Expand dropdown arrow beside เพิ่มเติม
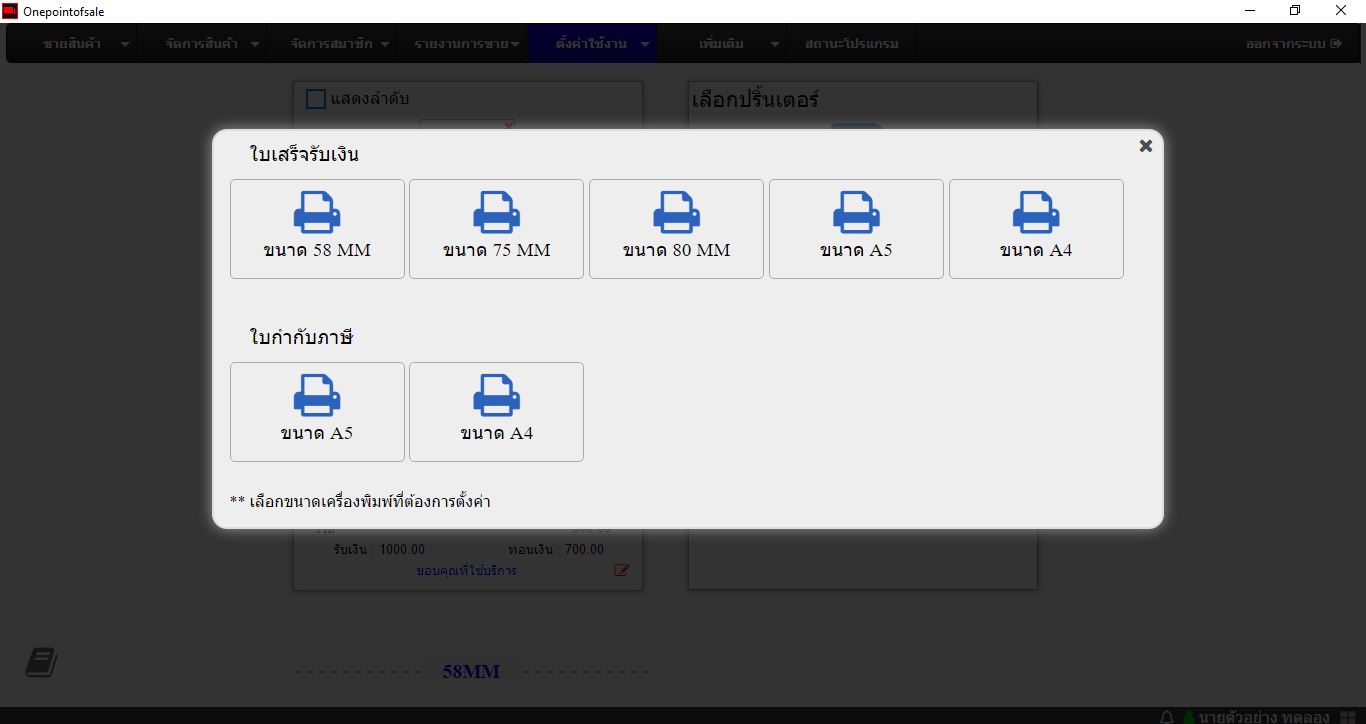This screenshot has width=1366, height=724. pyautogui.click(x=775, y=45)
